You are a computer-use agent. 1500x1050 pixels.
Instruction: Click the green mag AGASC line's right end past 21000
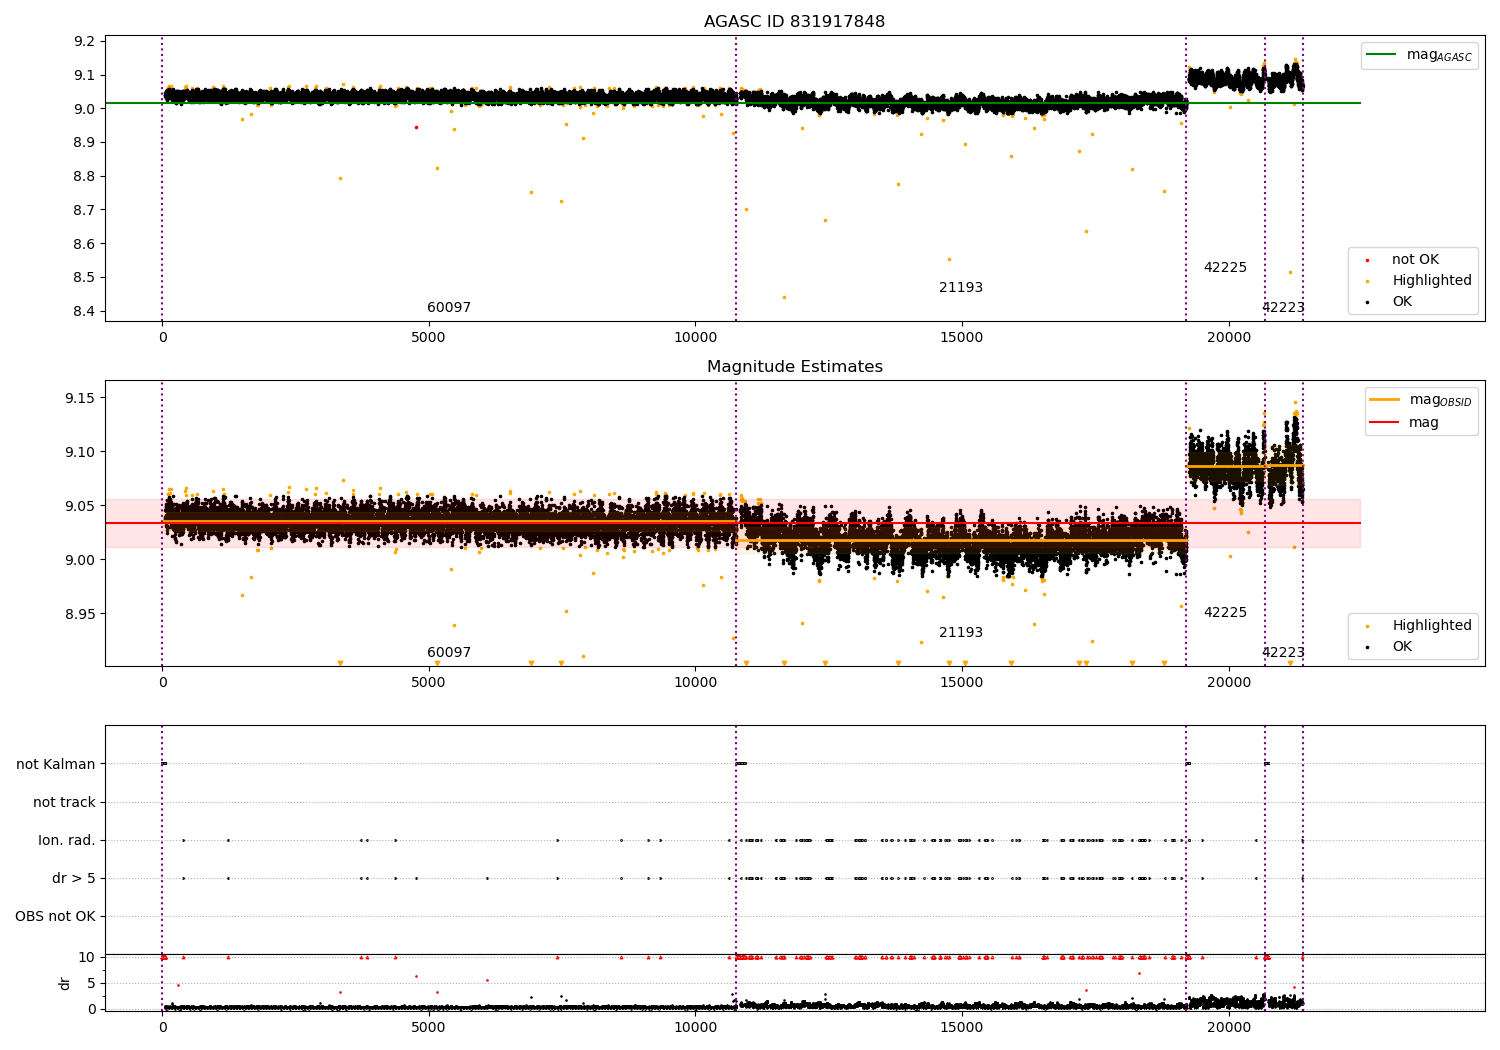pyautogui.click(x=1358, y=103)
